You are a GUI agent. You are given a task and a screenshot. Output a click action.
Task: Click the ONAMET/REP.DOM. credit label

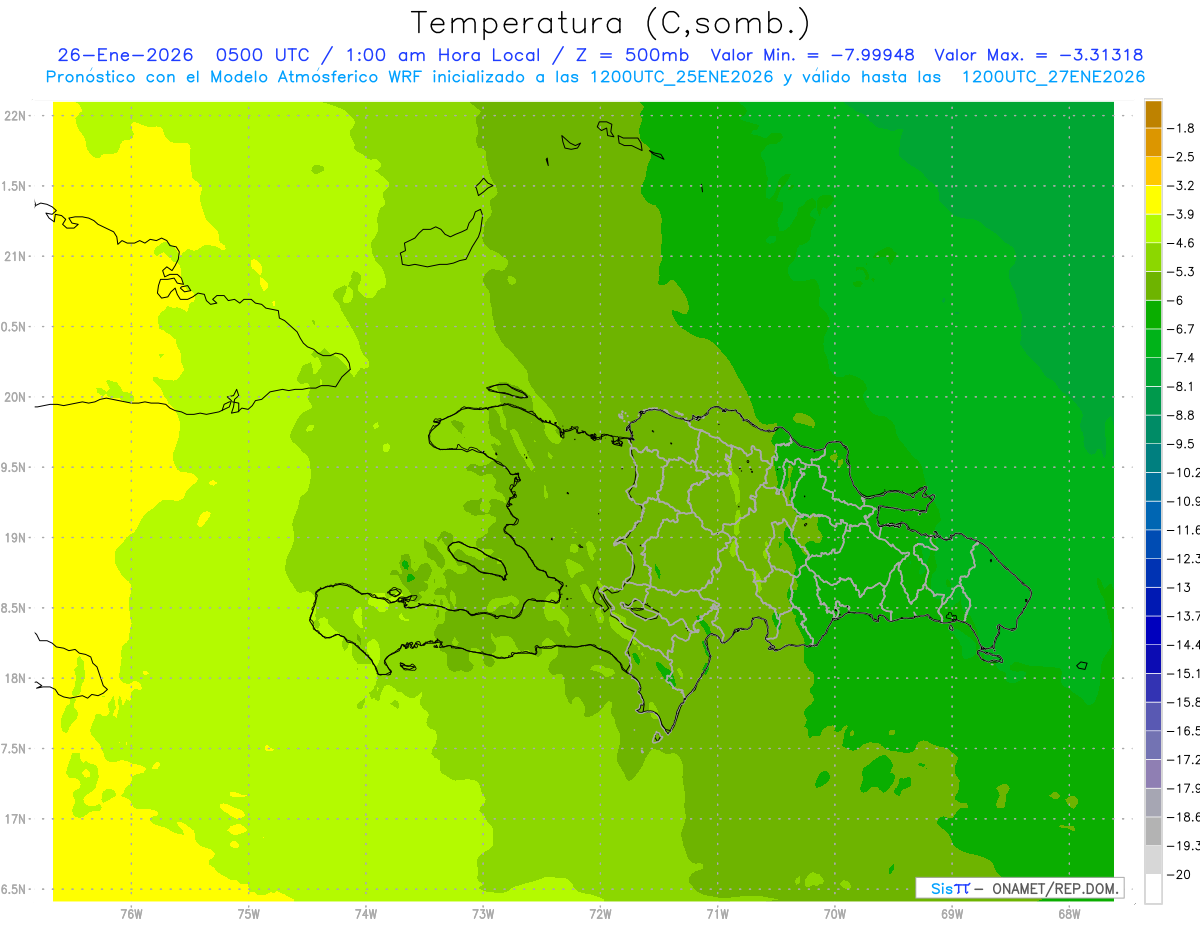1053,888
